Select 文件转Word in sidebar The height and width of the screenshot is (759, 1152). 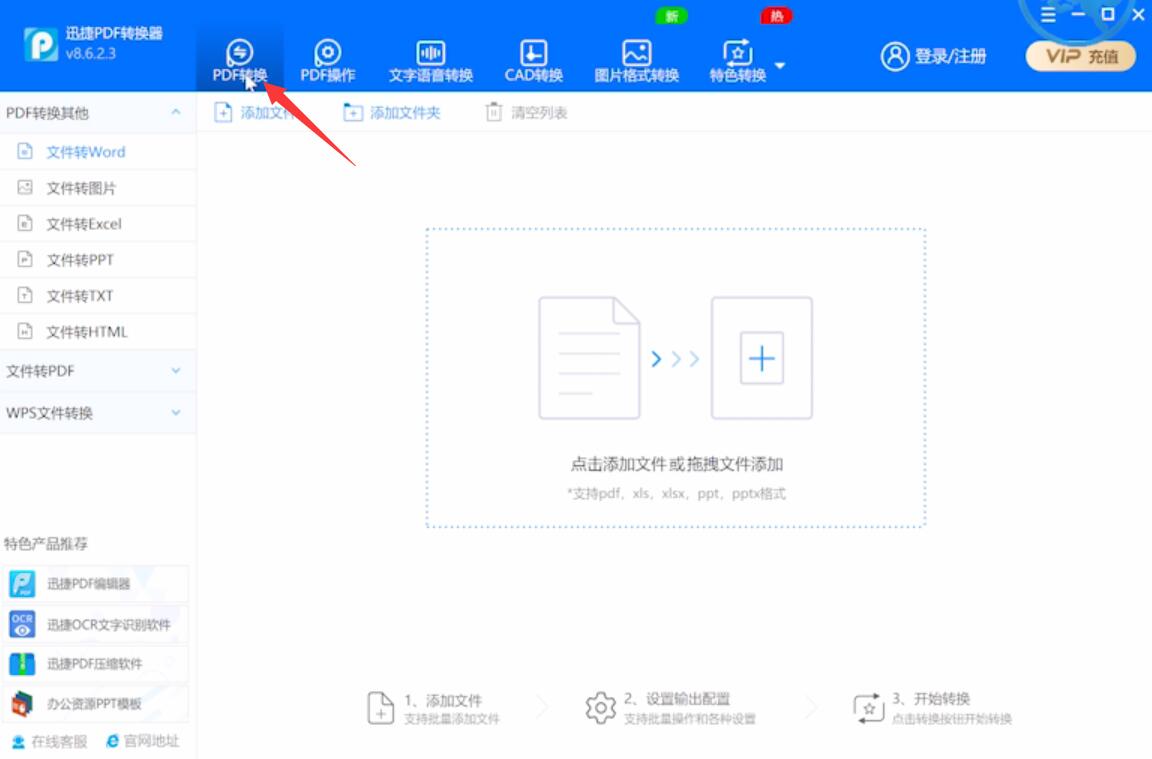98,152
